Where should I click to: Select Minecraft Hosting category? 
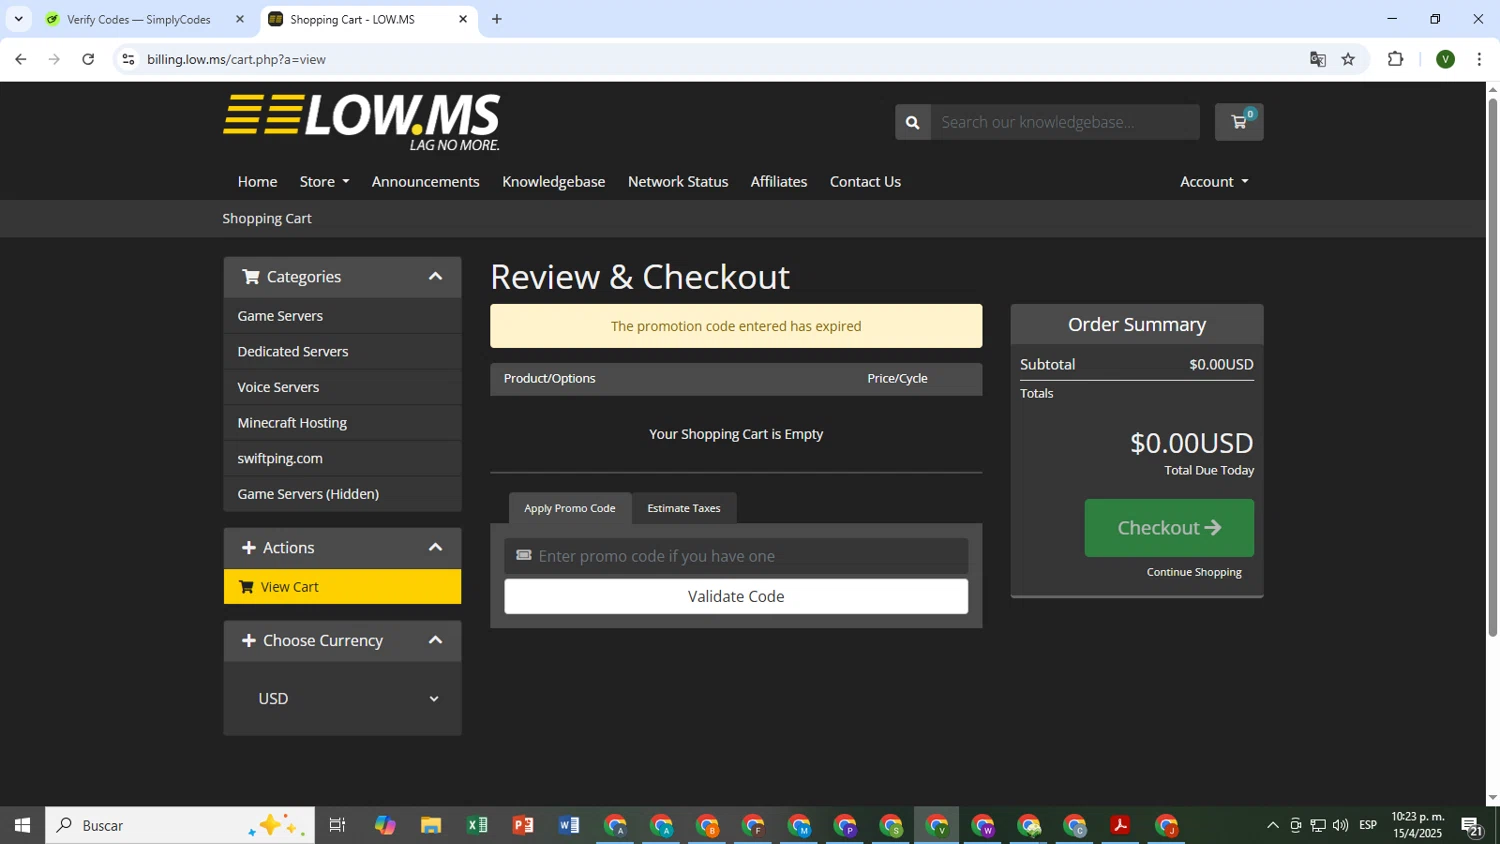342,423
